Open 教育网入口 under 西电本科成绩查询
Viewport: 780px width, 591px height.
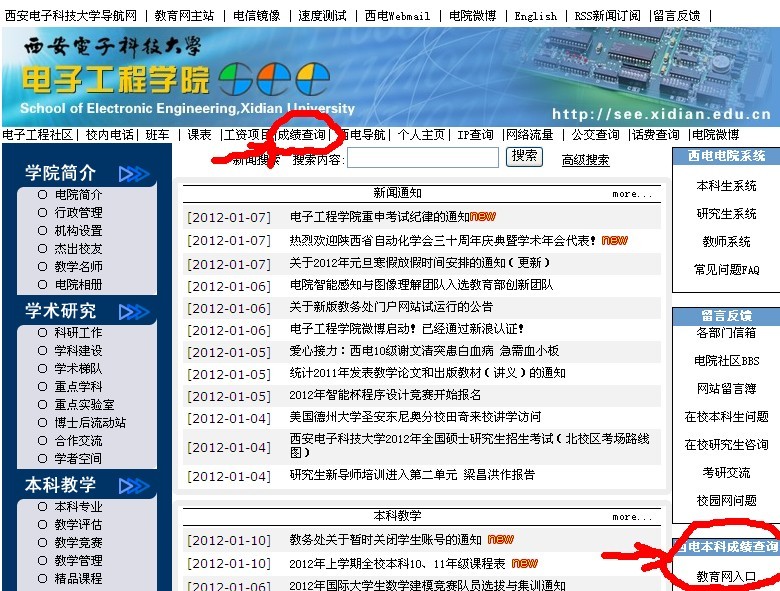tap(726, 577)
